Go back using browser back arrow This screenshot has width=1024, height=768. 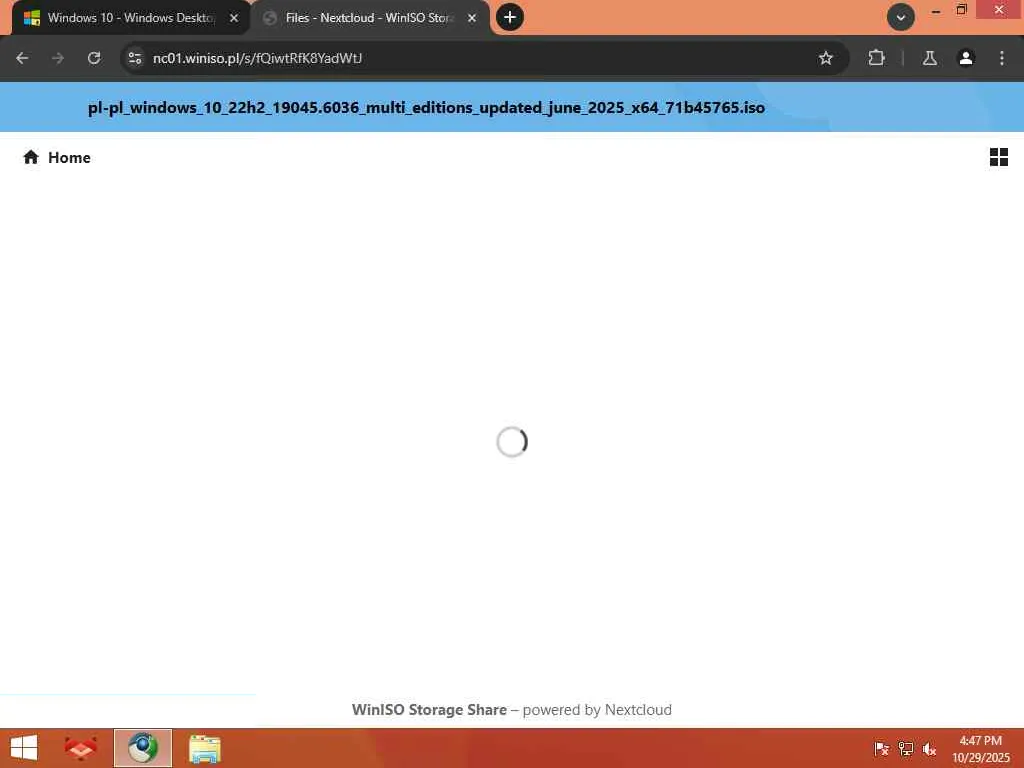point(22,58)
